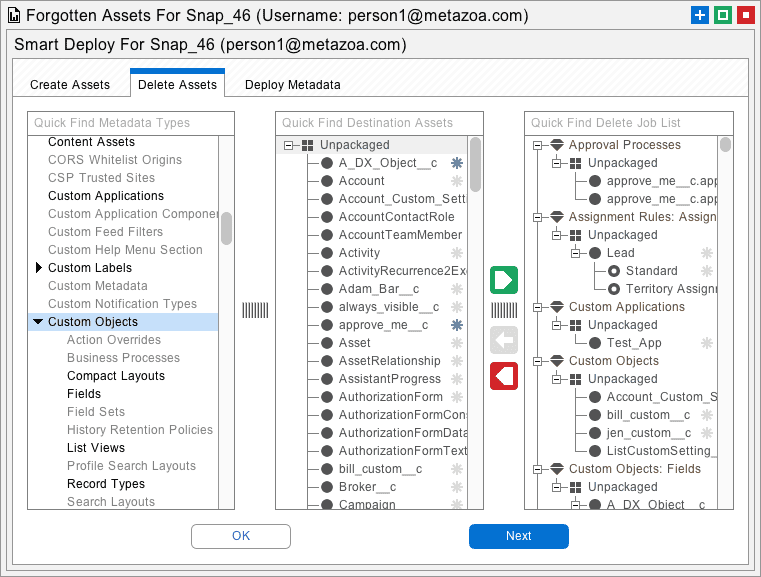
Task: Click the star beside Asset
Action: (457, 343)
